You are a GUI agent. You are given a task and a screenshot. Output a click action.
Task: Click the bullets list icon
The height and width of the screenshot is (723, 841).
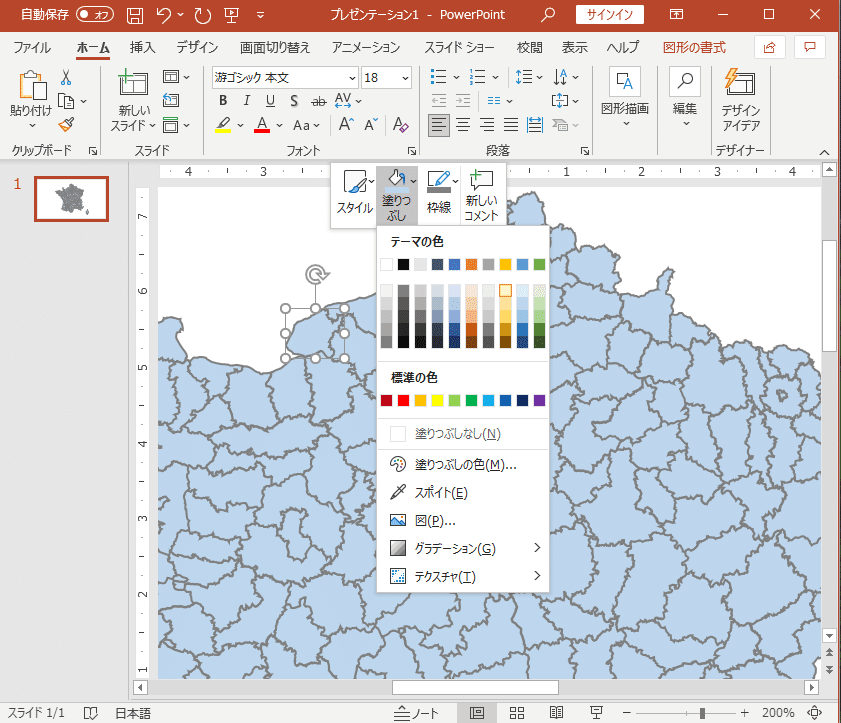(438, 77)
